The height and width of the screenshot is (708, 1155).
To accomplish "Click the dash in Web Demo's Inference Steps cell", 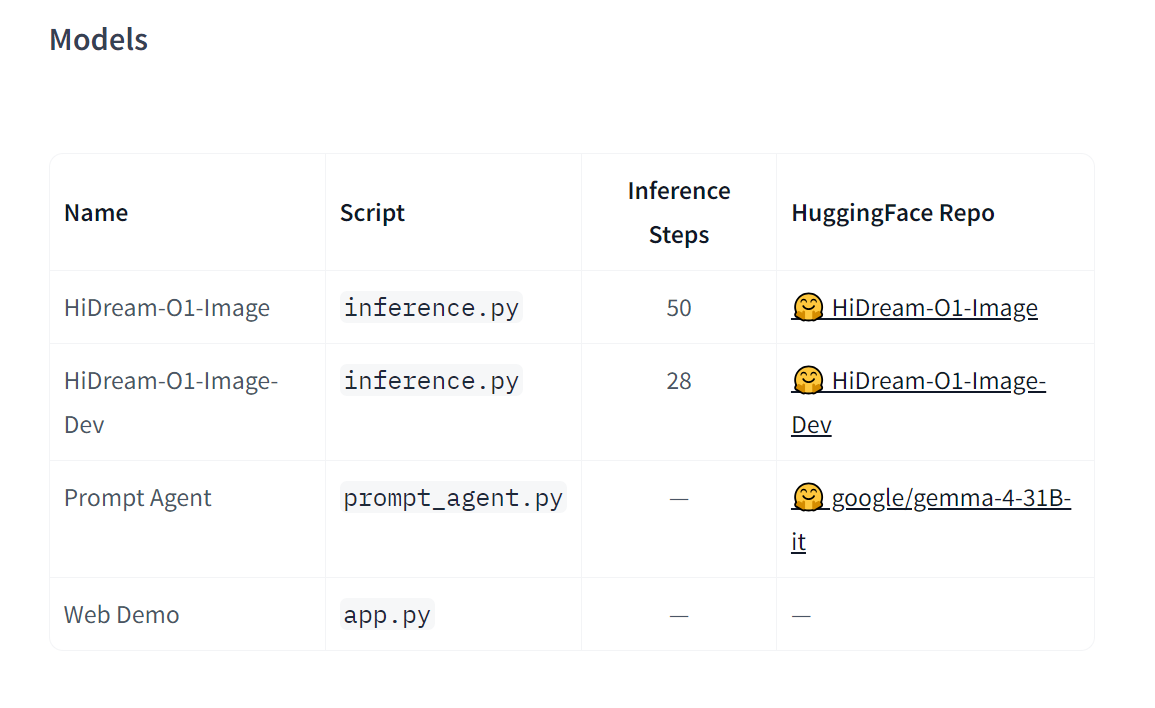I will pos(678,615).
